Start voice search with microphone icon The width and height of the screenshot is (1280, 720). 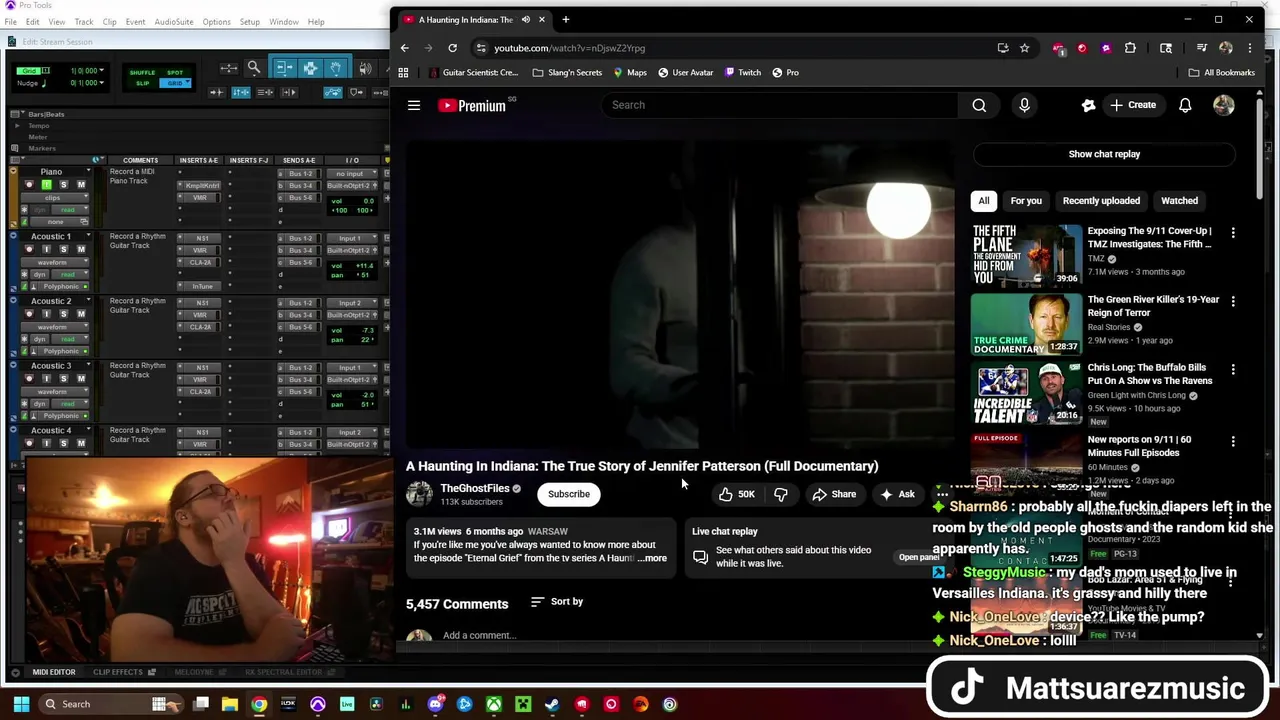pos(1024,105)
